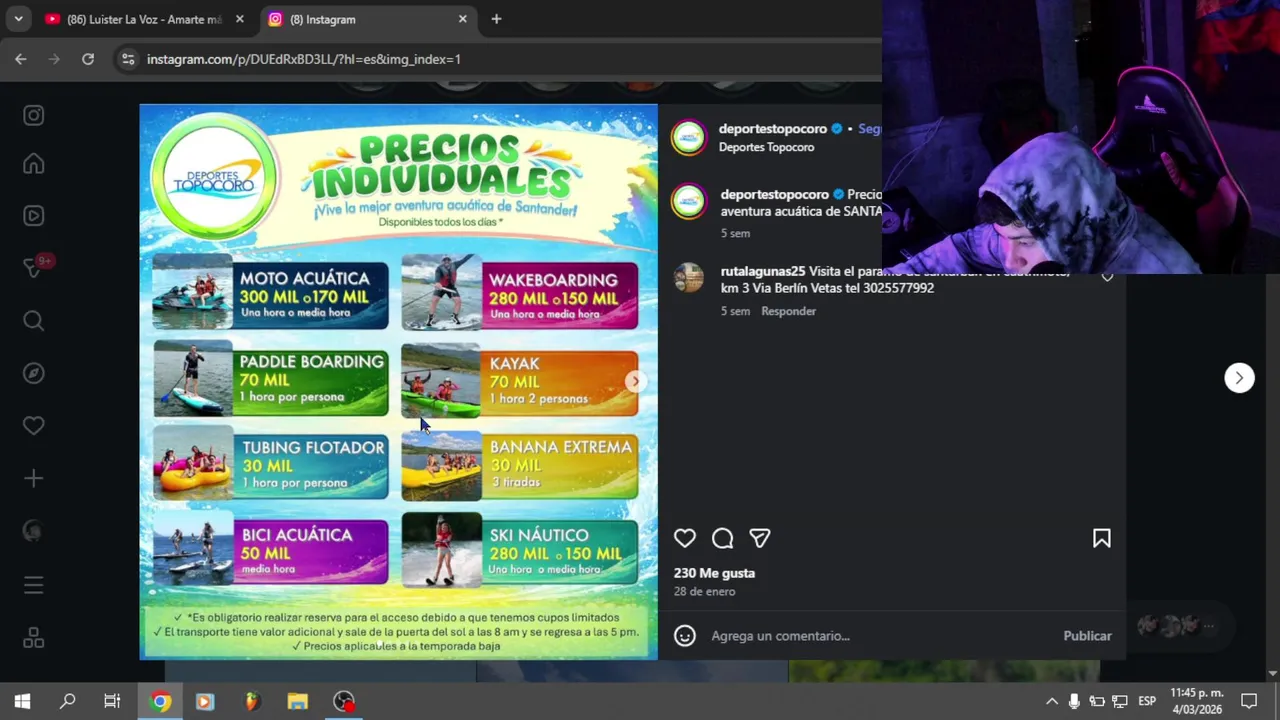
Task: Open Meta apps grid icon in sidebar
Action: point(33,637)
